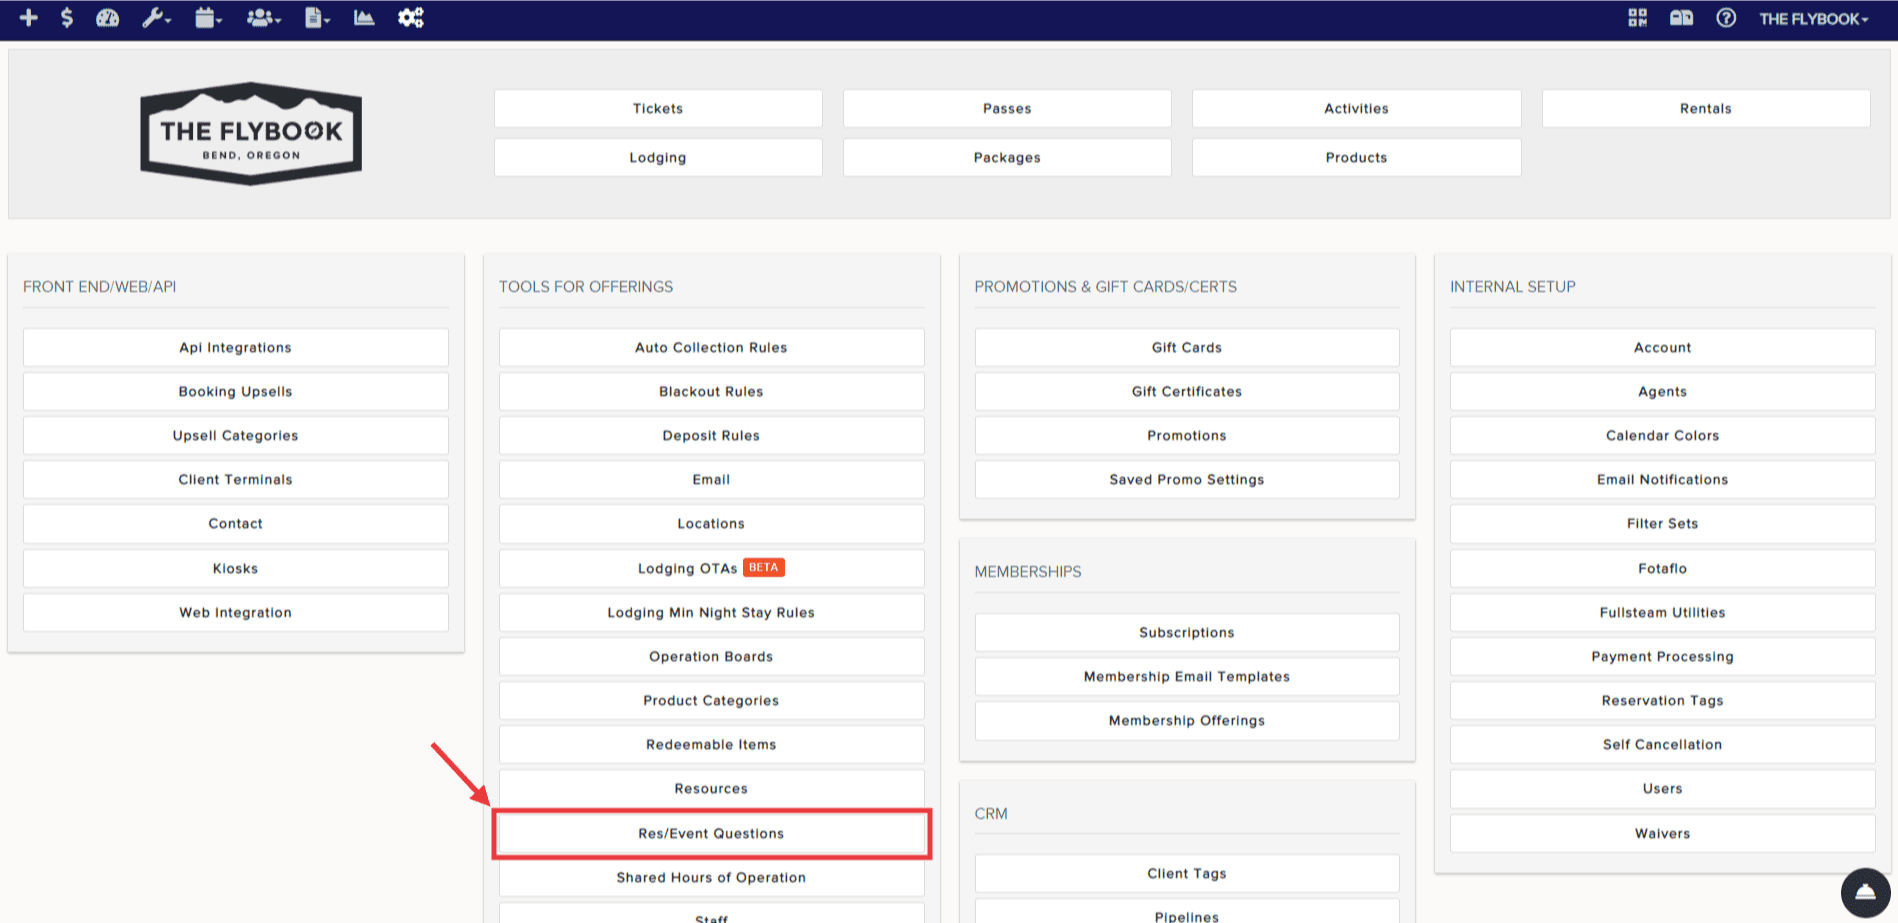The width and height of the screenshot is (1898, 923).
Task: Open the area chart analytics icon
Action: (364, 18)
